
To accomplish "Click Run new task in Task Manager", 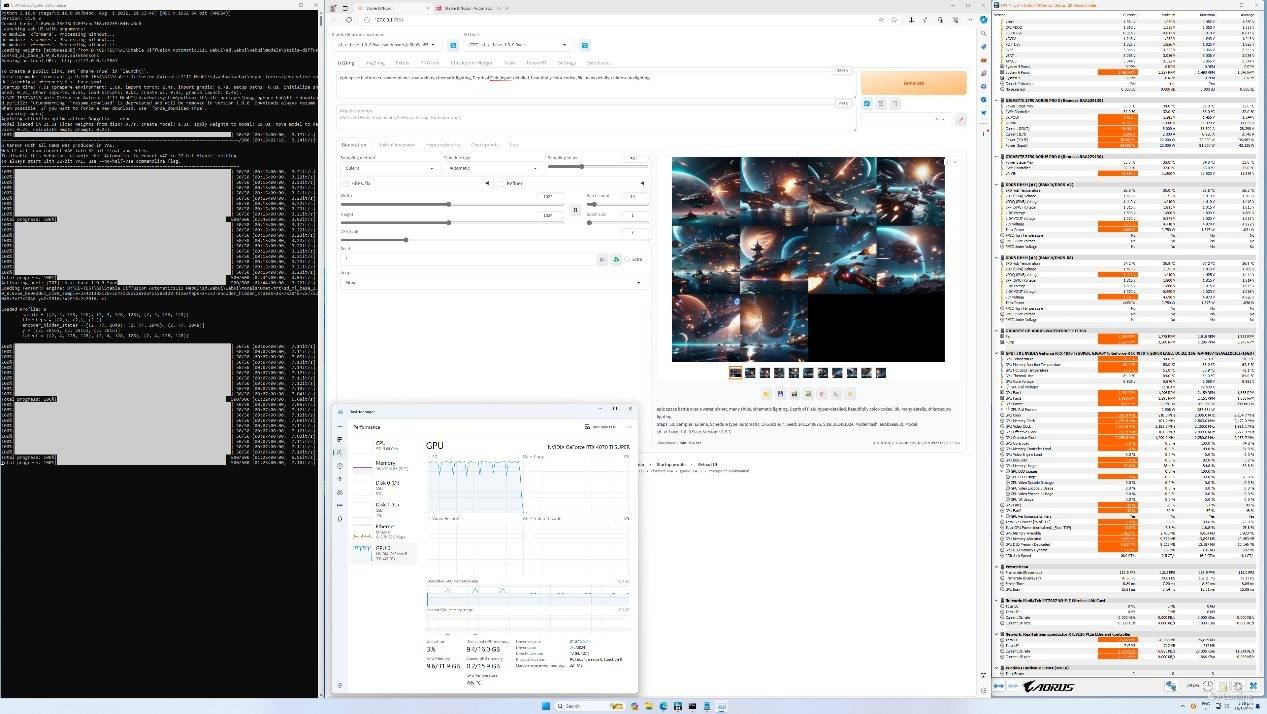I will coord(604,427).
